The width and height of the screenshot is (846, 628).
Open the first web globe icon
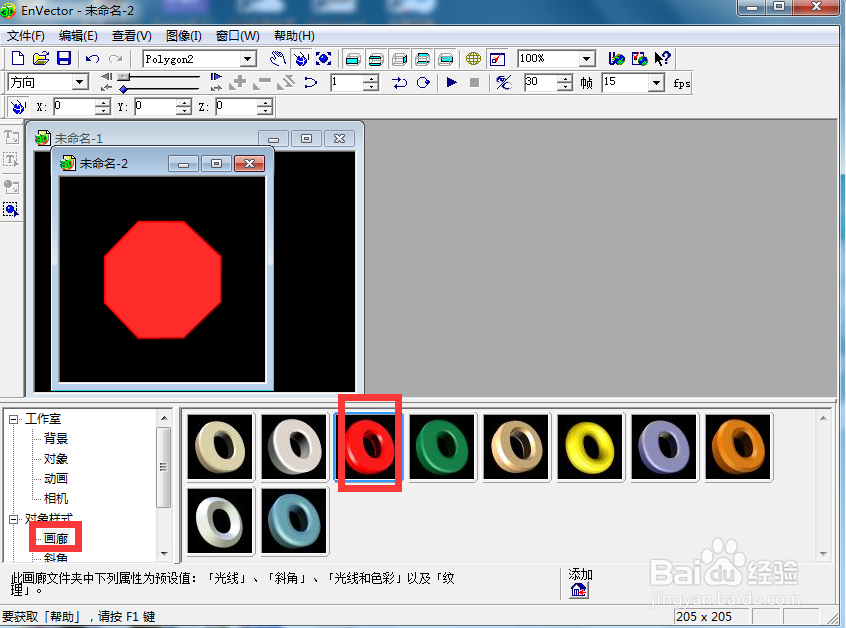point(616,58)
